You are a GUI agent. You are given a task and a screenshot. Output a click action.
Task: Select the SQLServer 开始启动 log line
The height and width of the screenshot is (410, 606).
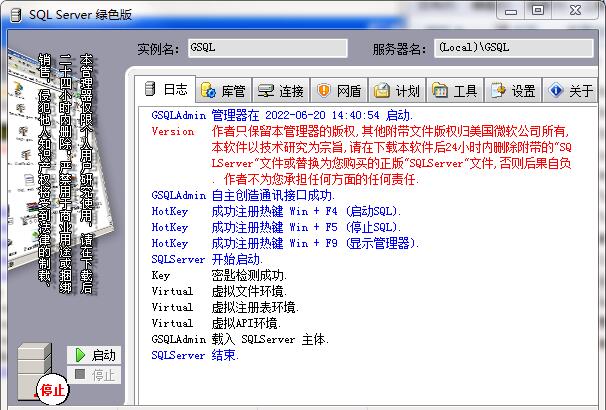[207, 259]
